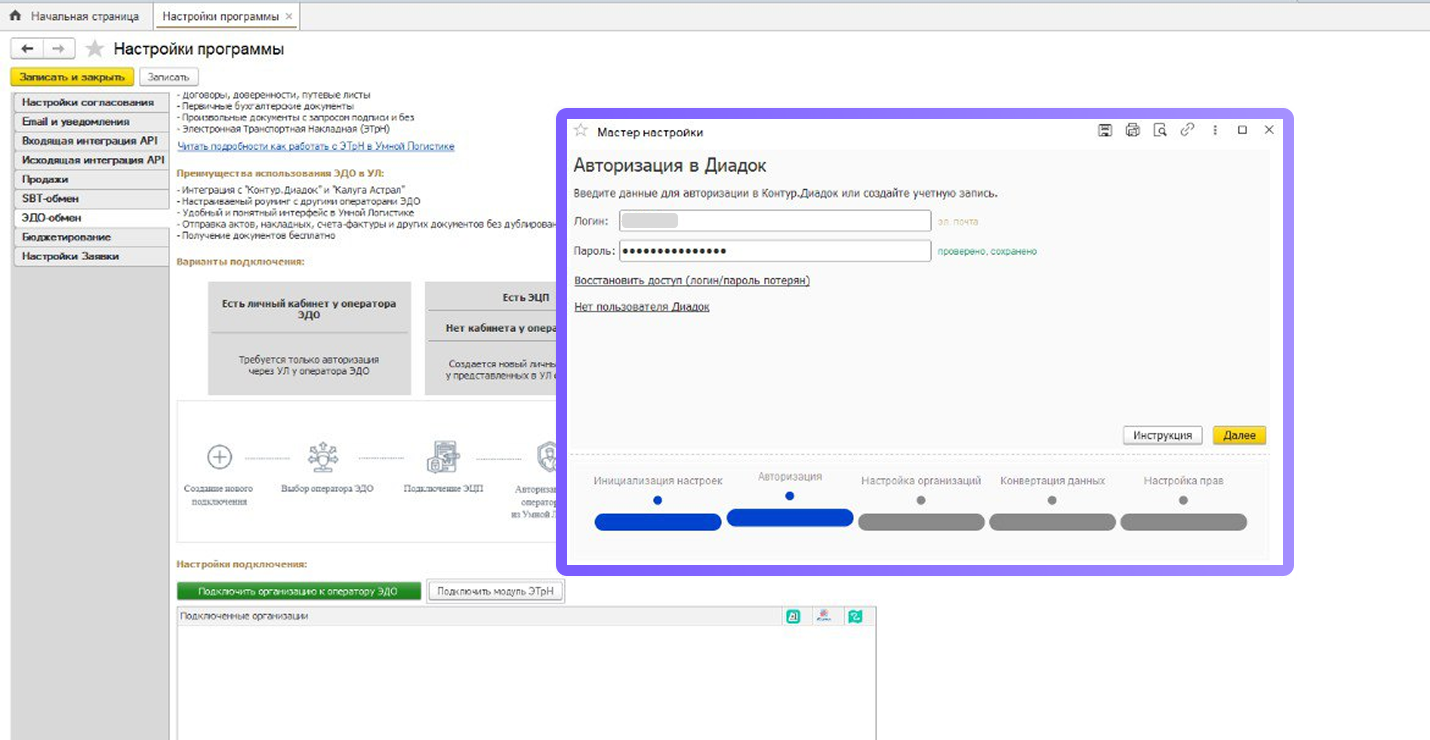Viewport: 1430px width, 740px height.
Task: Focus the Пароль input field
Action: click(775, 251)
